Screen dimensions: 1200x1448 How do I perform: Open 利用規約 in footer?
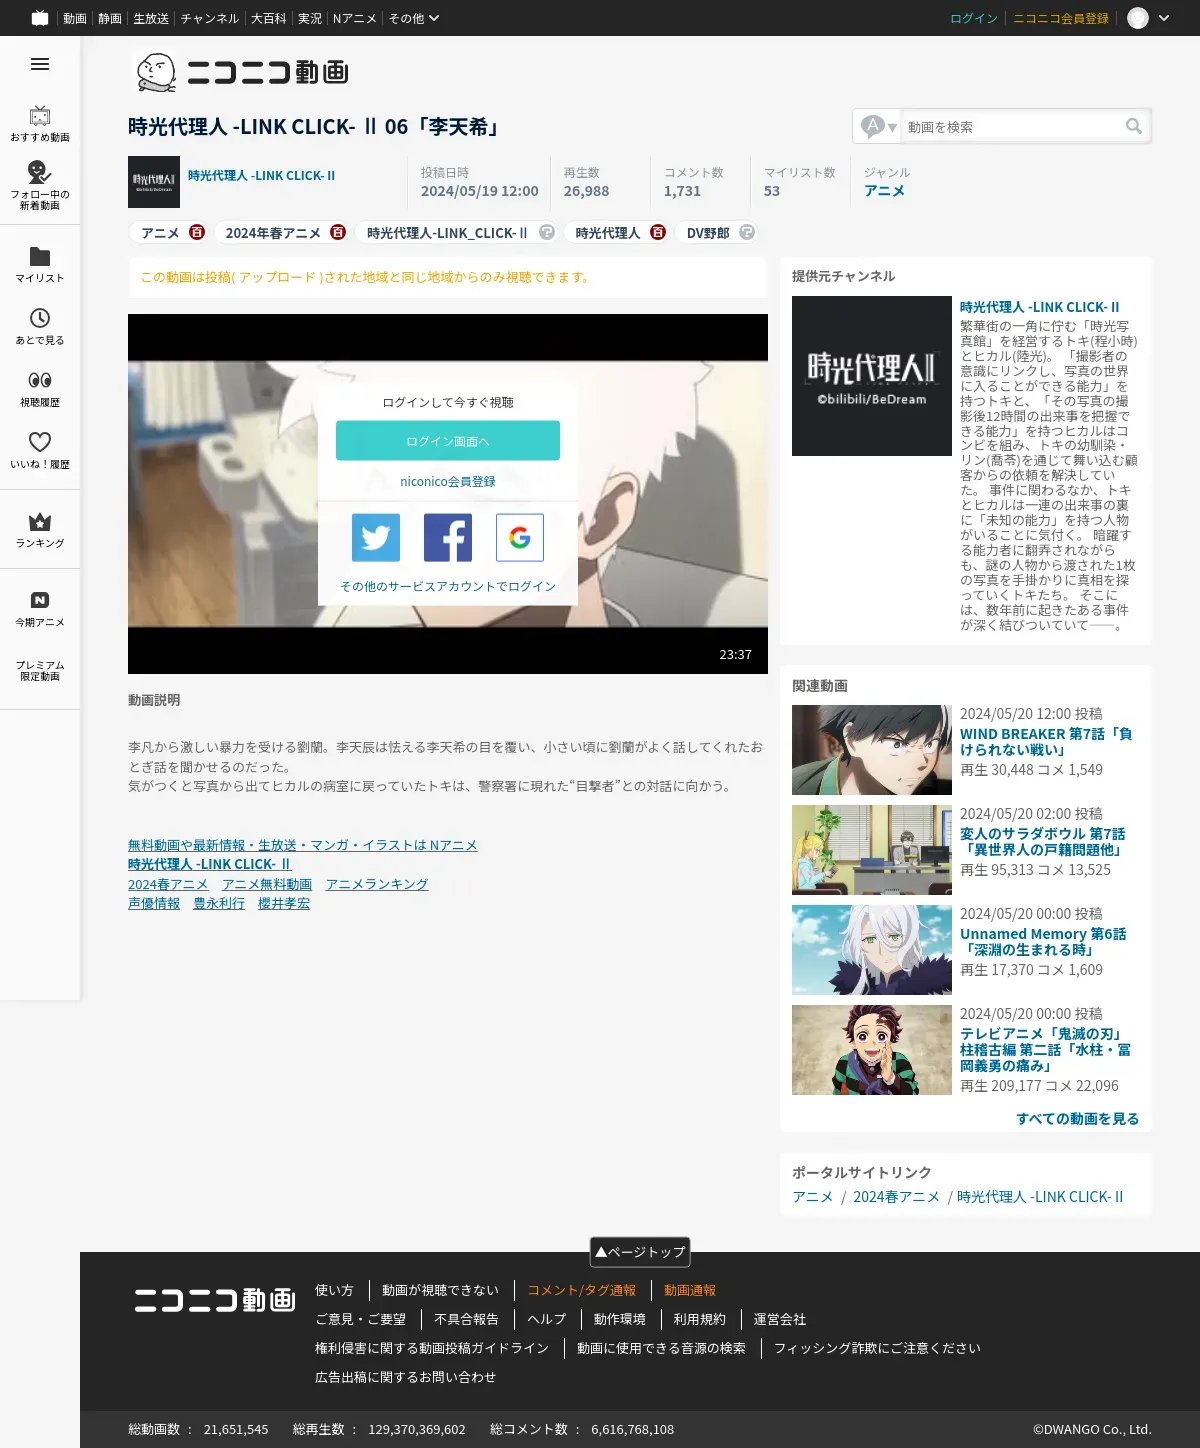(x=699, y=1319)
